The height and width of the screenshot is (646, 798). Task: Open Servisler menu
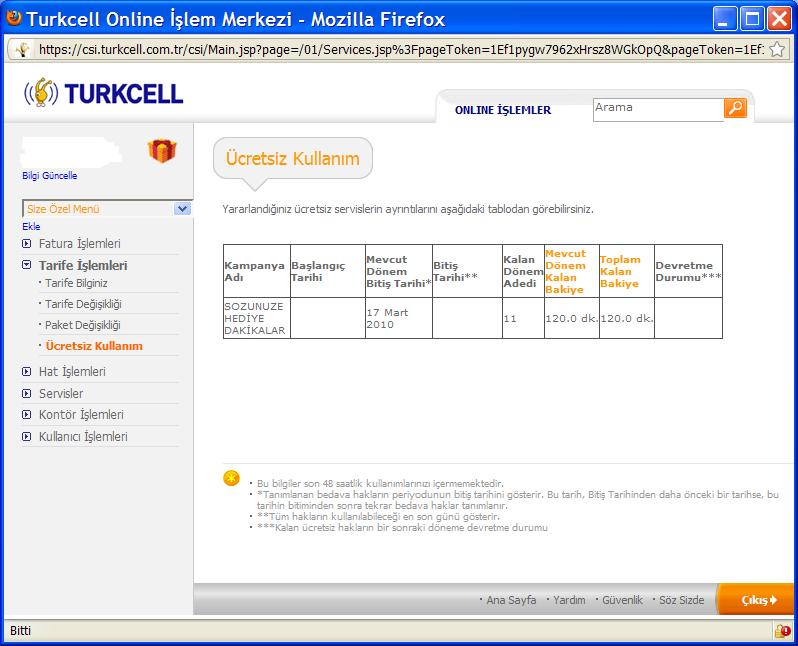61,394
